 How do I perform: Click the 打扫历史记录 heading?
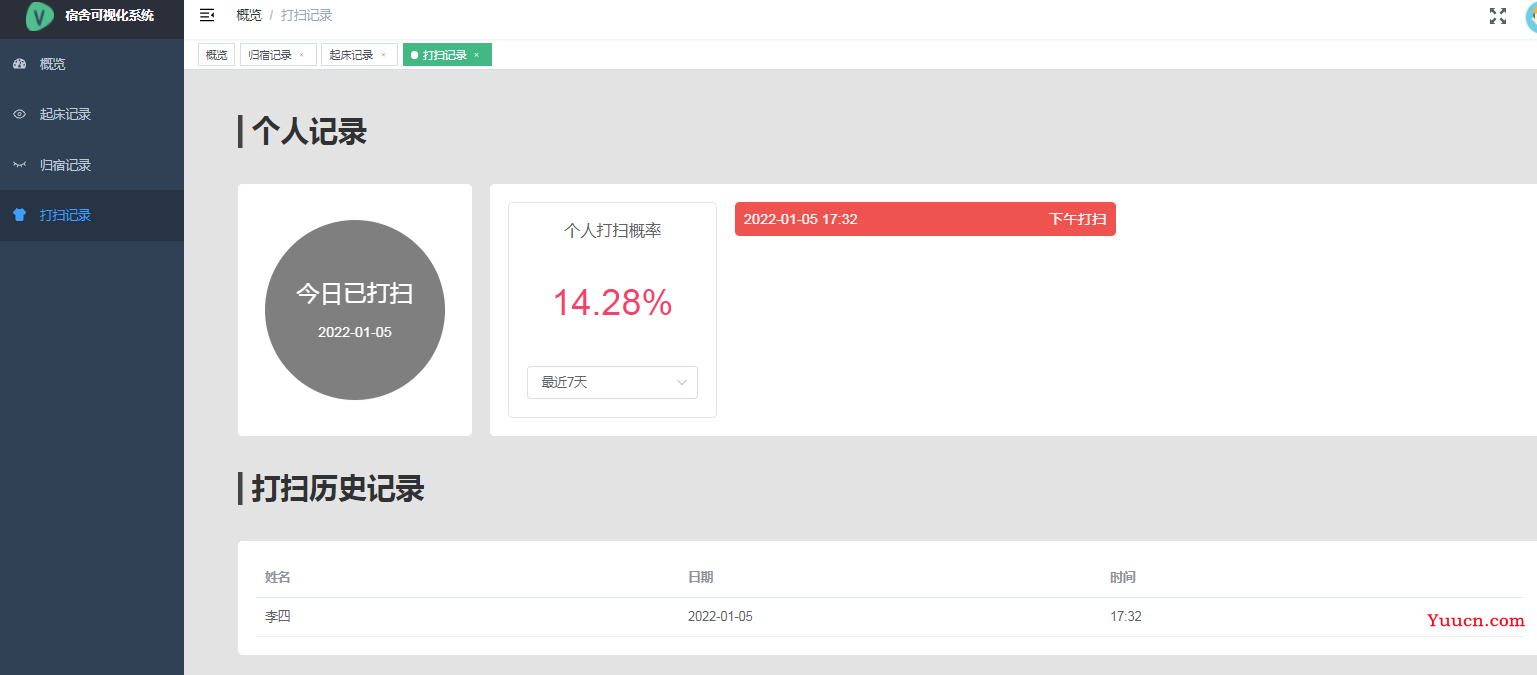tap(338, 488)
